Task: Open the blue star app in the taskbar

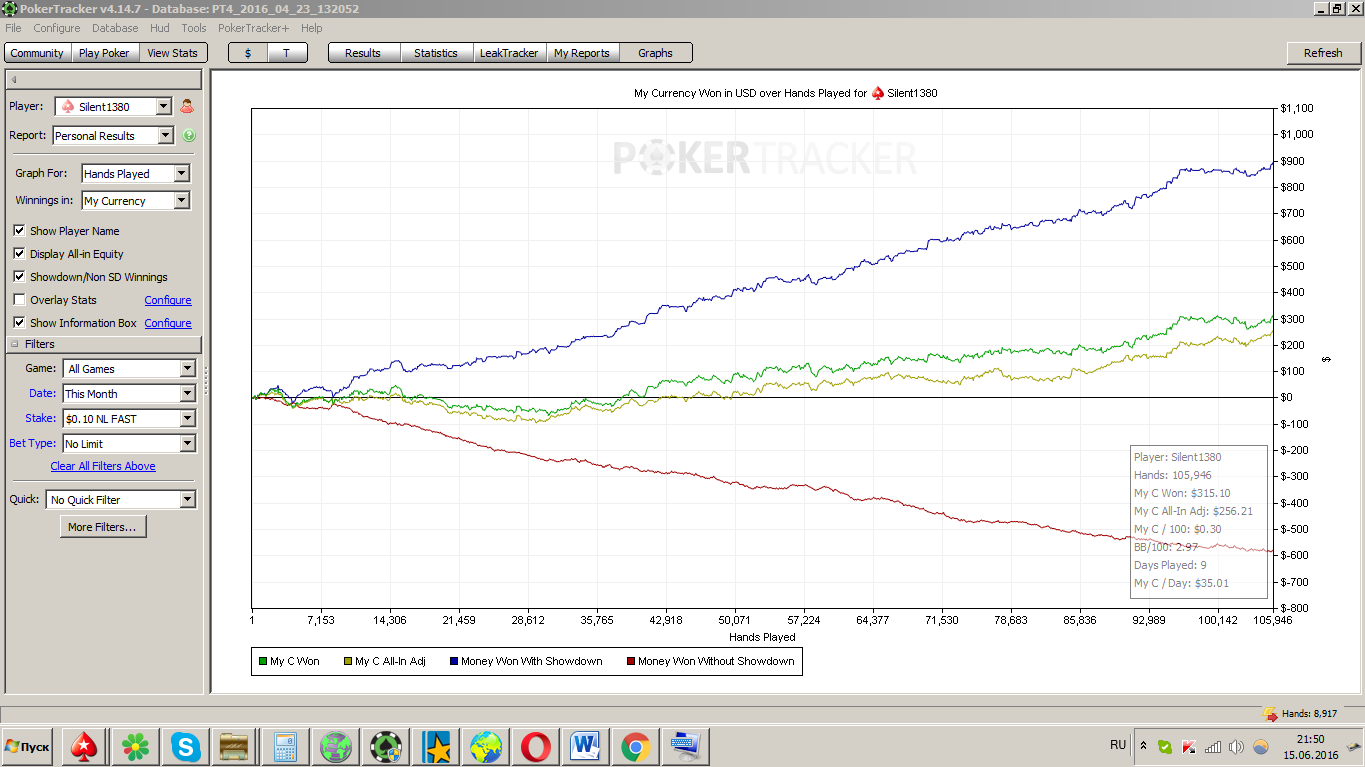Action: click(436, 746)
